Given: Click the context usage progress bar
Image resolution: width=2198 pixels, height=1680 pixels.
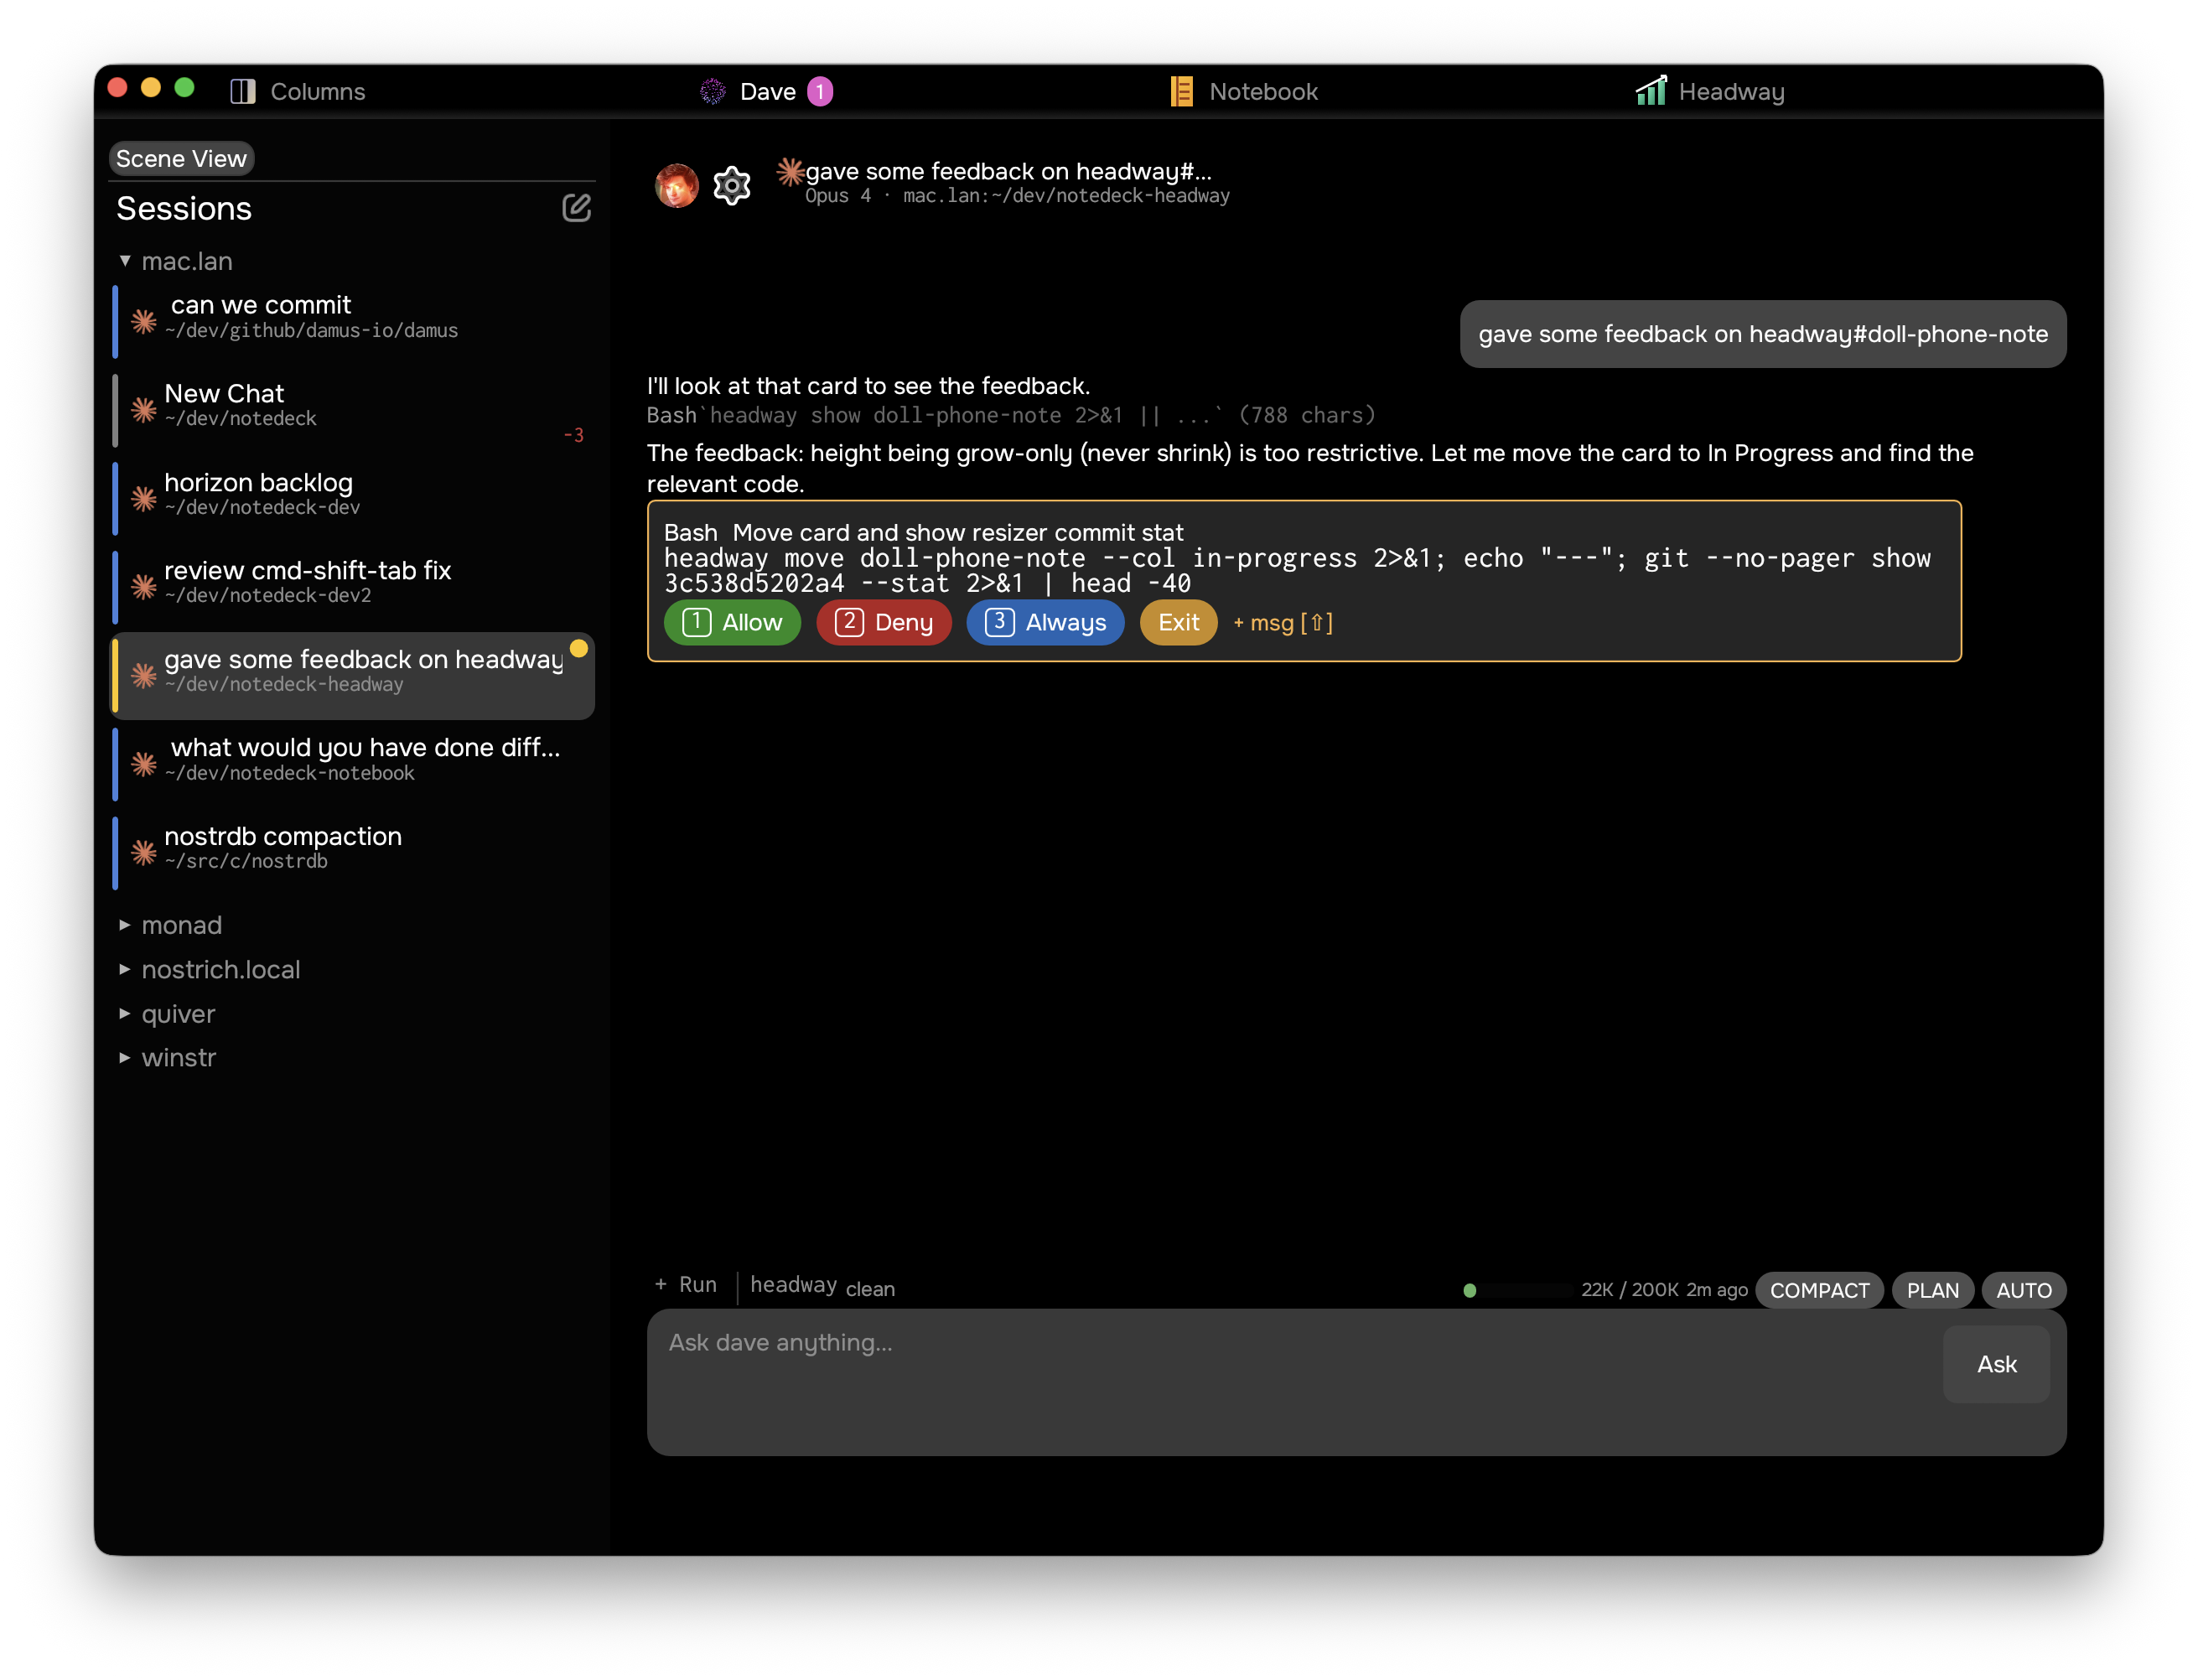Looking at the screenshot, I should point(1518,1290).
